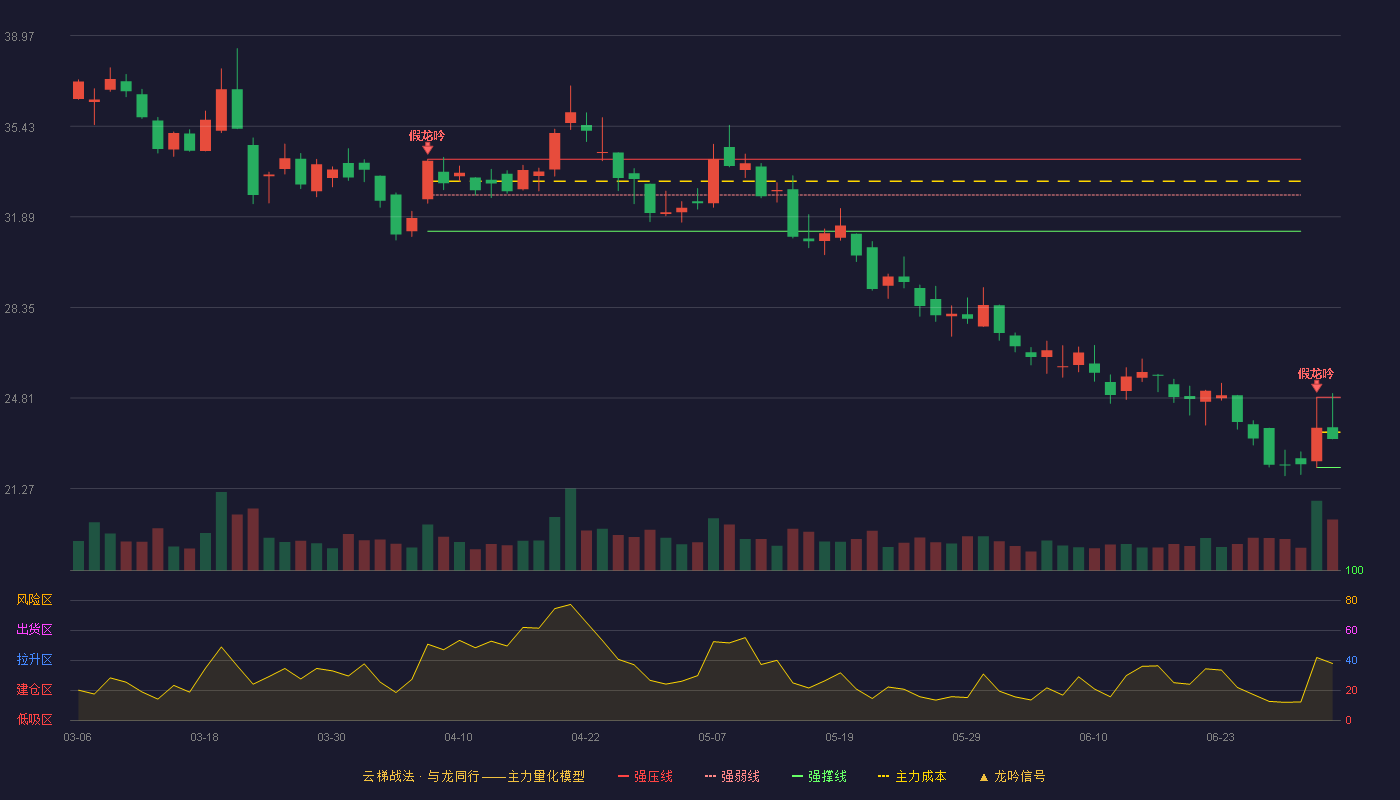The height and width of the screenshot is (800, 1400).
Task: Toggle the 强压线 legend entry
Action: pos(645,776)
